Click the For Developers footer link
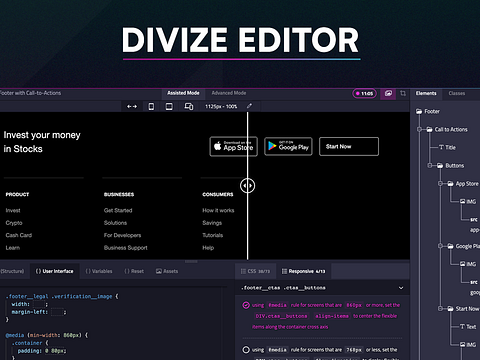Image resolution: width=480 pixels, height=360 pixels. 122,235
